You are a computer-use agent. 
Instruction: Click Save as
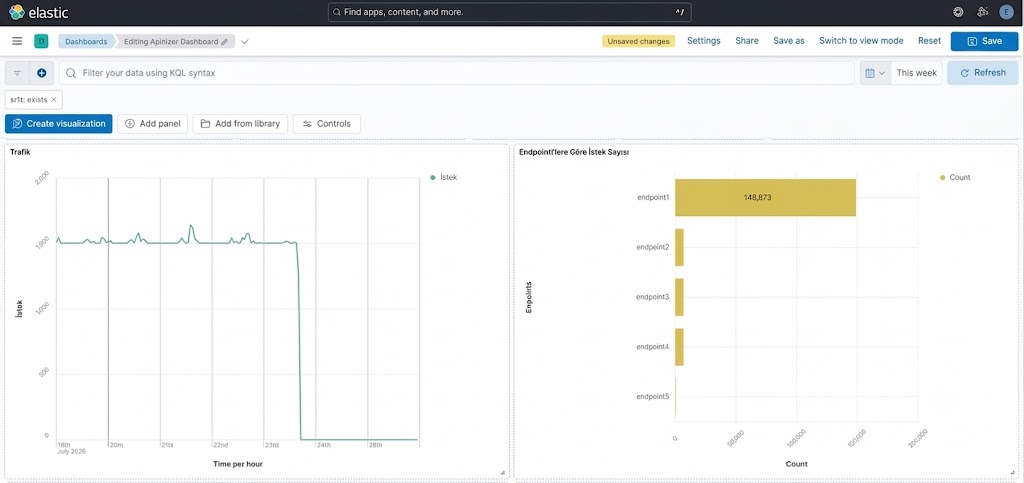tap(788, 40)
